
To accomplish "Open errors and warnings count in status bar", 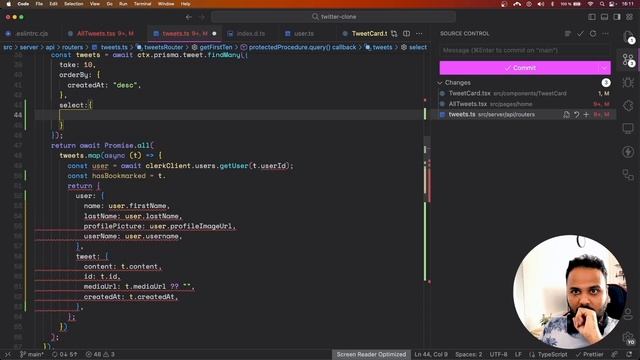I will tap(100, 355).
